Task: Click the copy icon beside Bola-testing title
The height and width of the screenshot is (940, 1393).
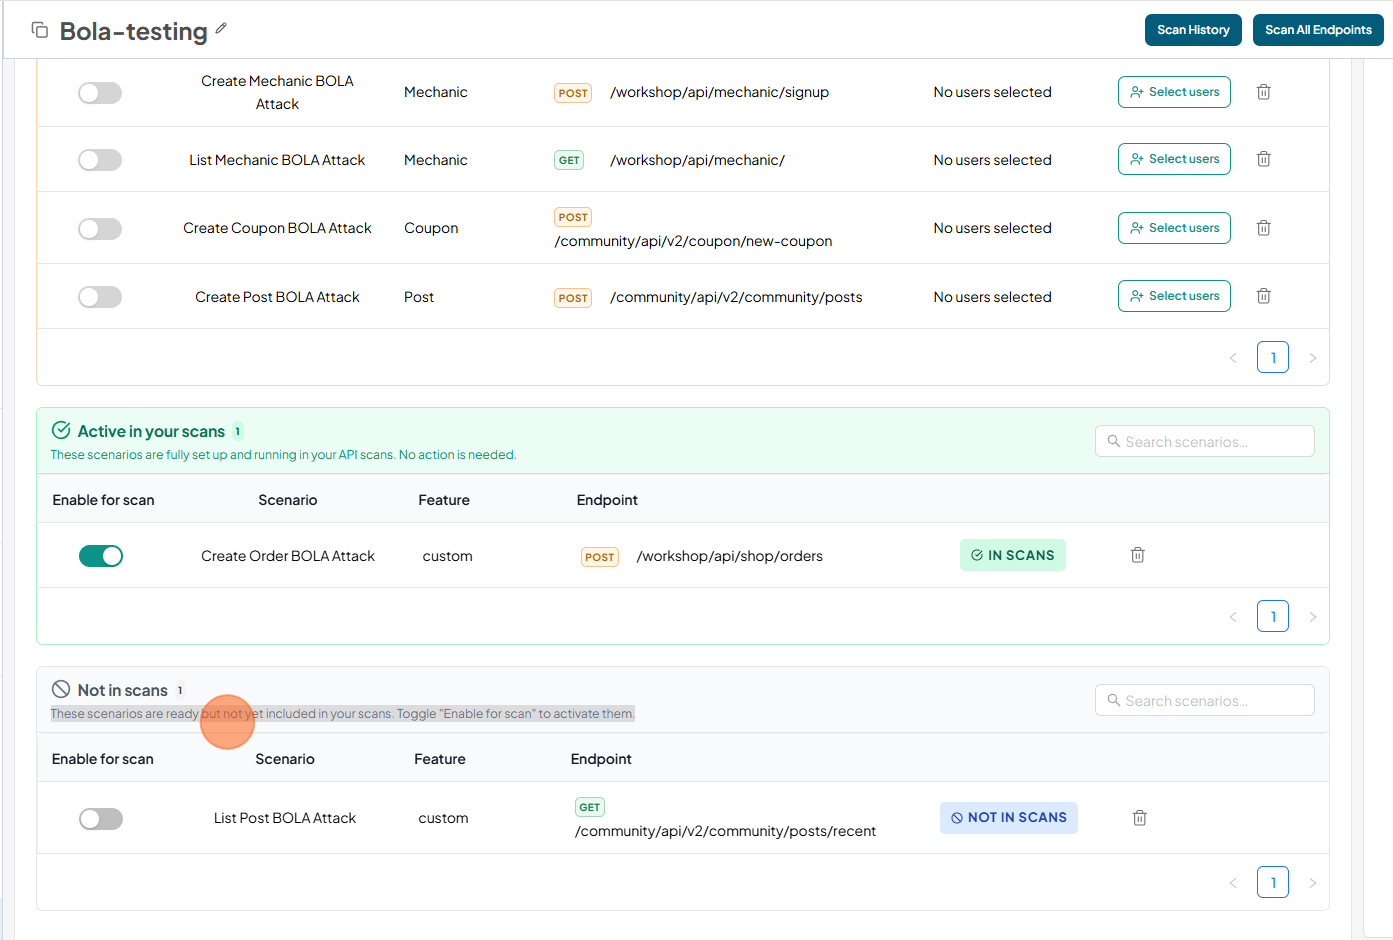Action: tap(40, 30)
